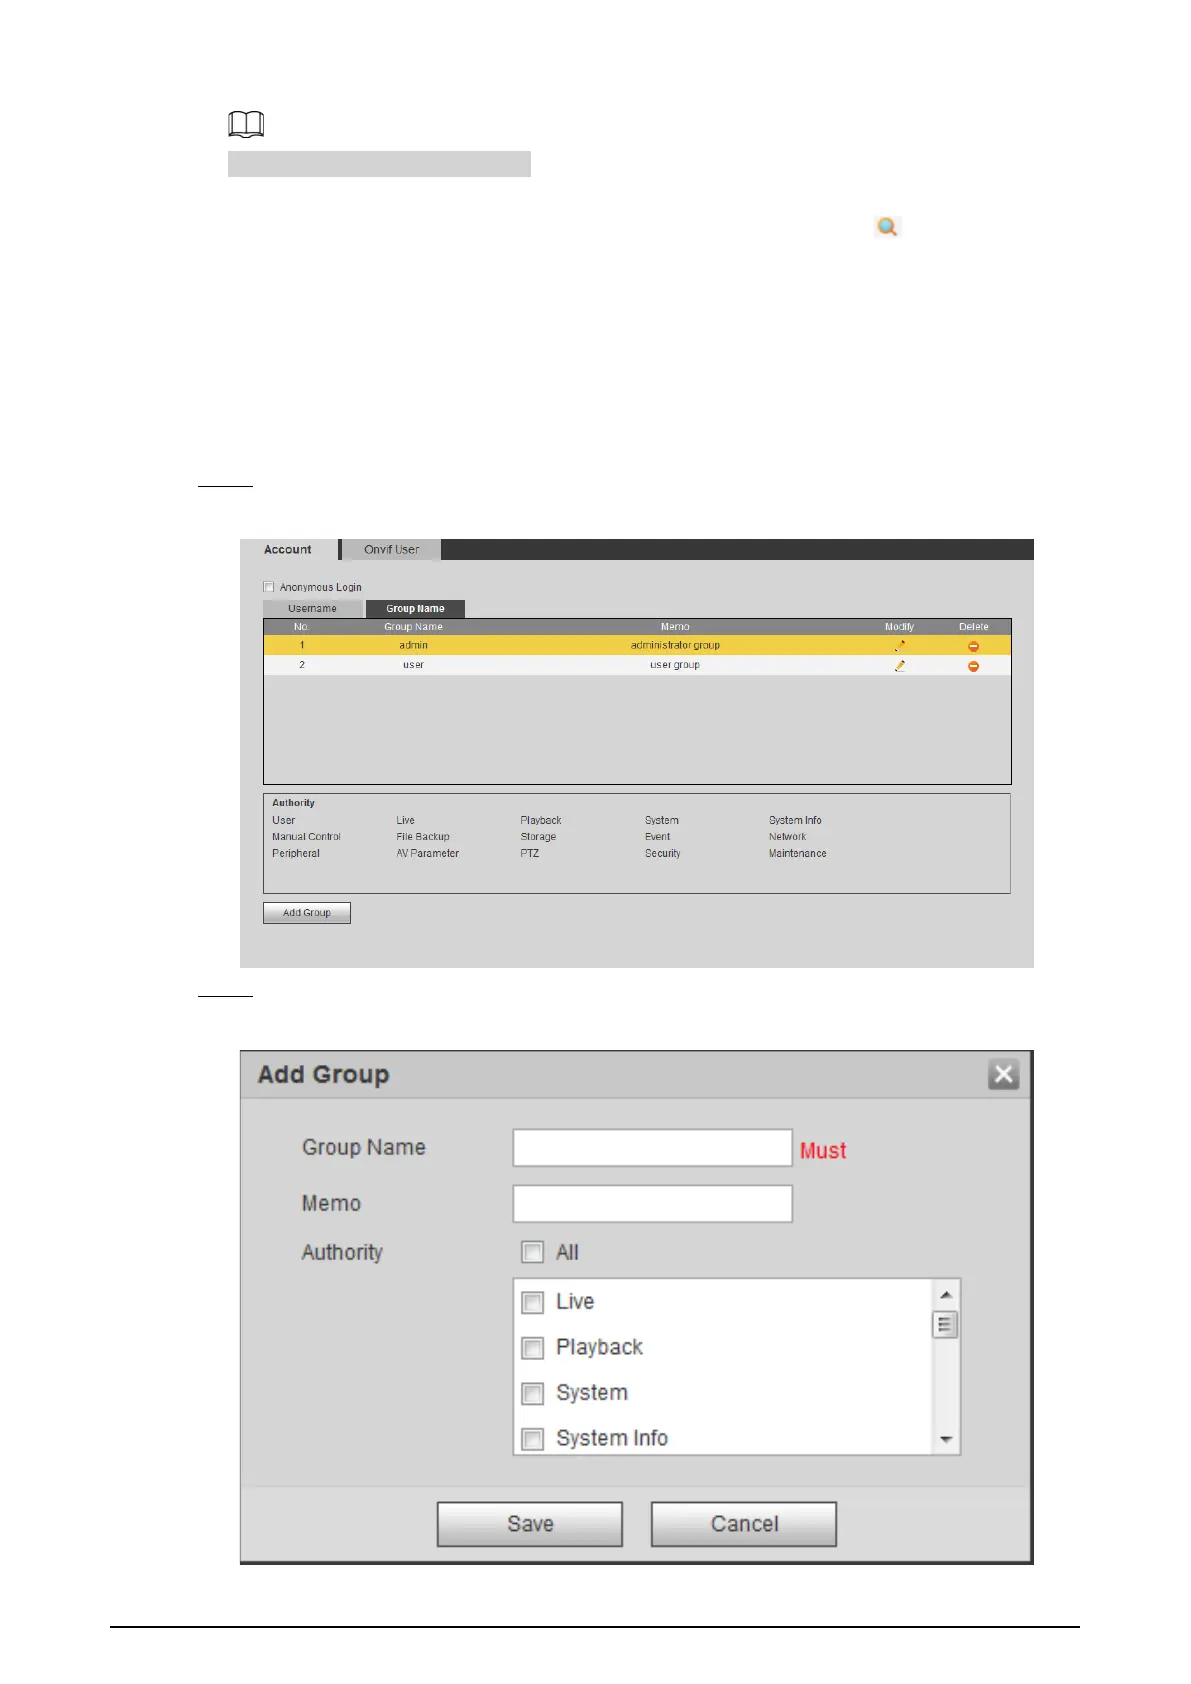Click the magnifying glass search icon
This screenshot has width=1191, height=1684.
point(887,227)
